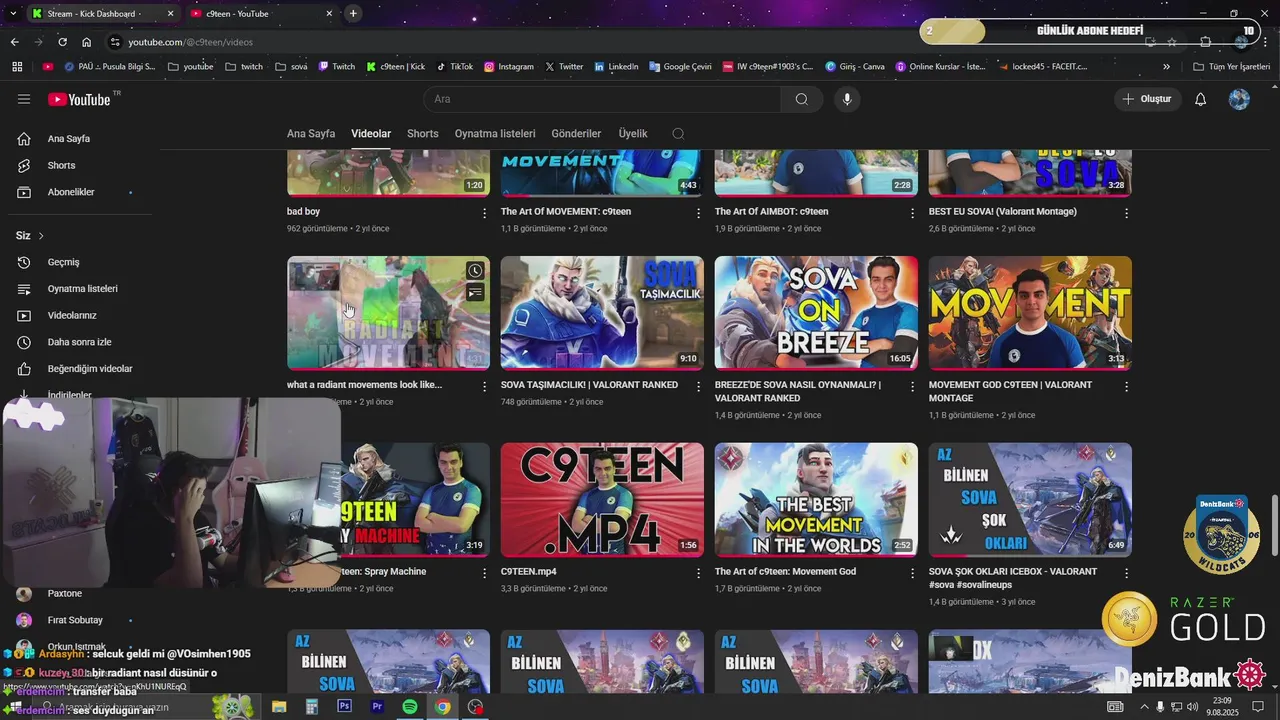Expand hidden bookmarks with the double chevron
This screenshot has height=720, width=1280.
[1166, 67]
